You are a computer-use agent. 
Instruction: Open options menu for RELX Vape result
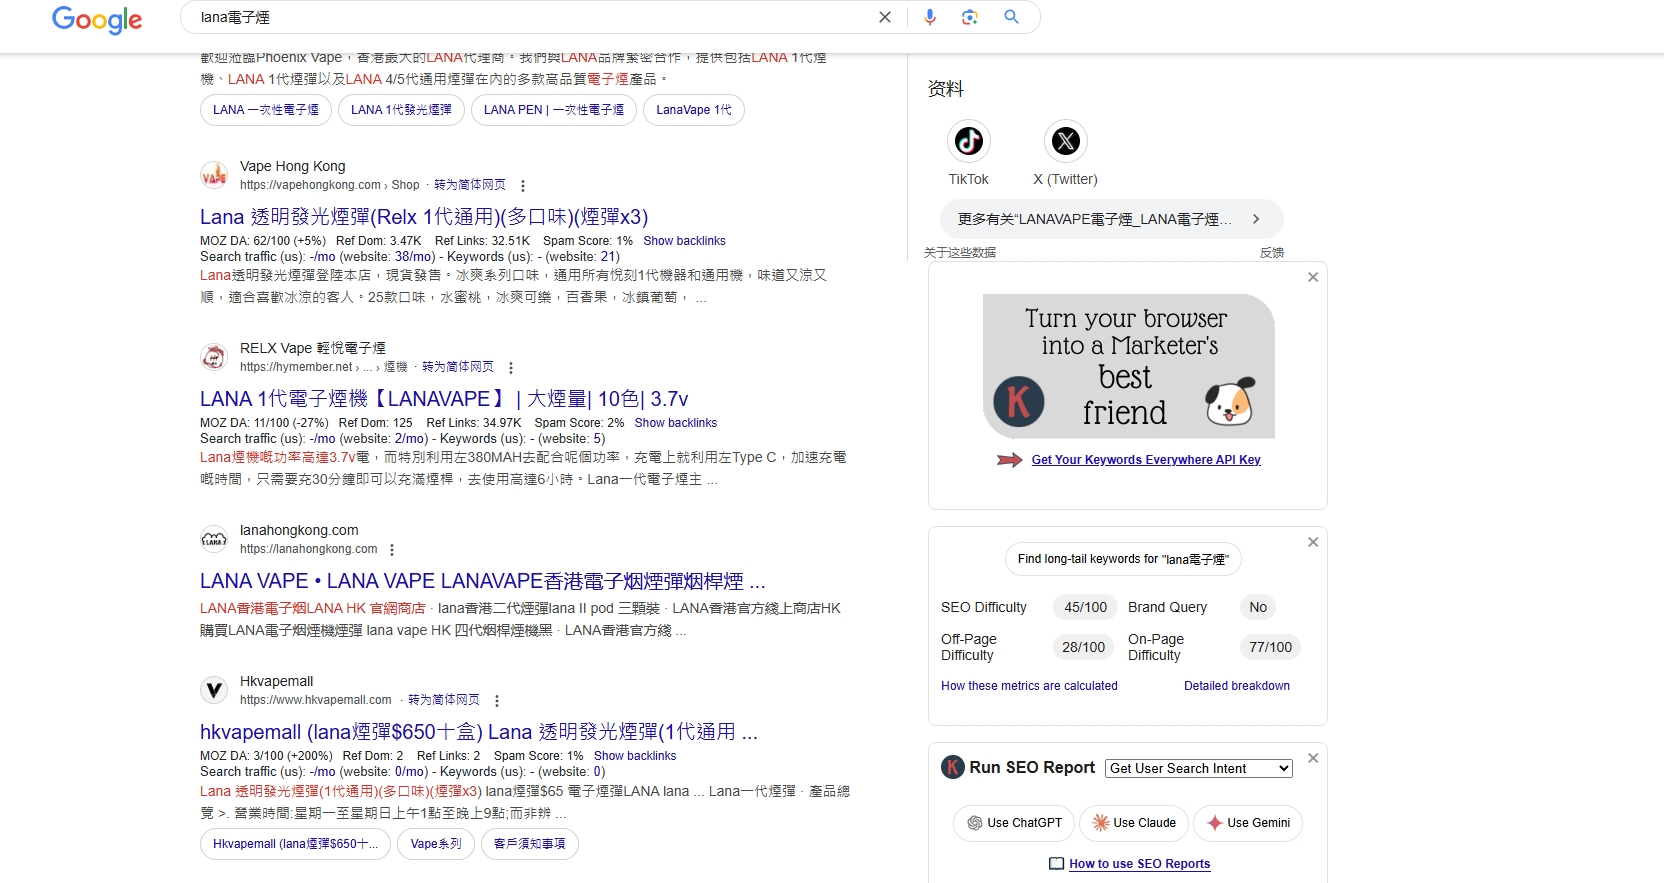(511, 368)
